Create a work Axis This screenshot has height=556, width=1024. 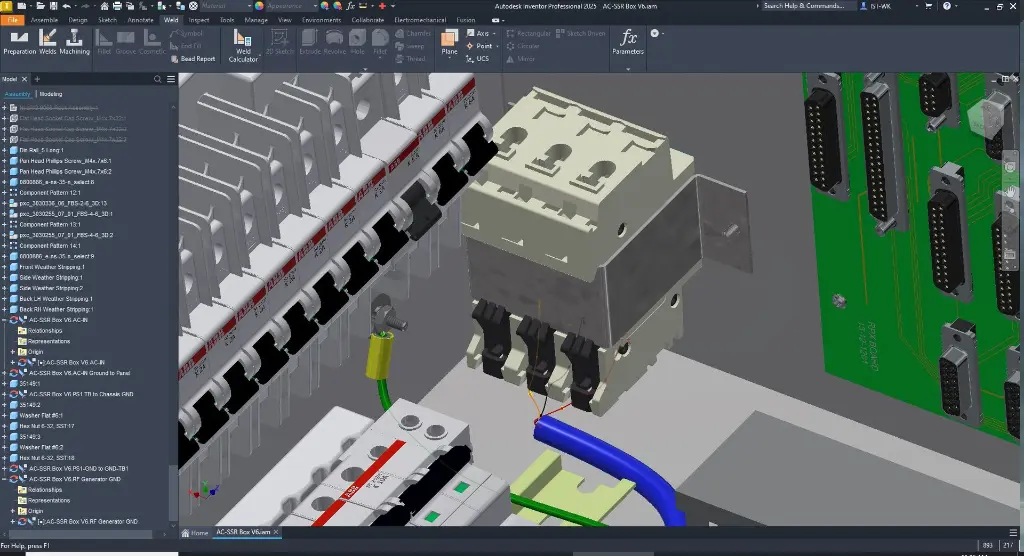coord(477,33)
